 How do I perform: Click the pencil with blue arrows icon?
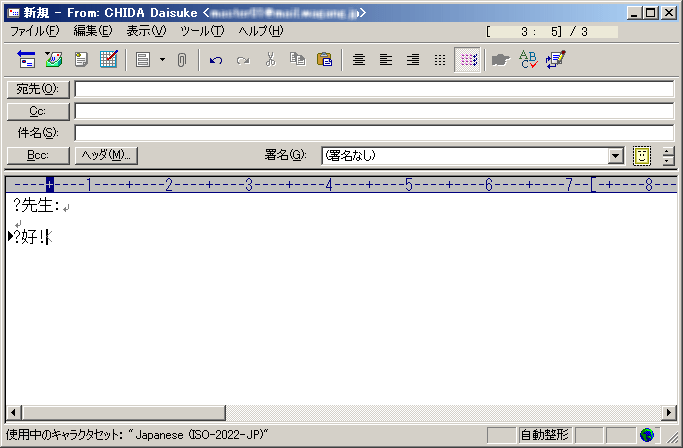pos(555,60)
